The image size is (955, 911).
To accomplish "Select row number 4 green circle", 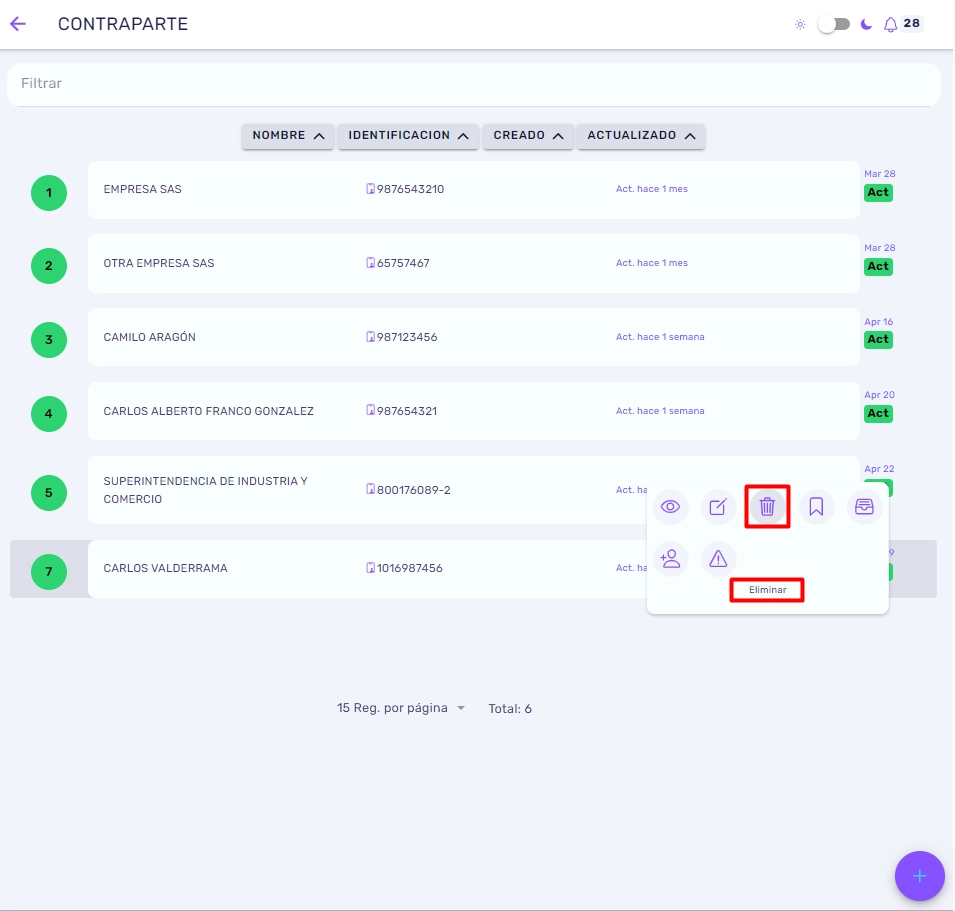I will 49,414.
